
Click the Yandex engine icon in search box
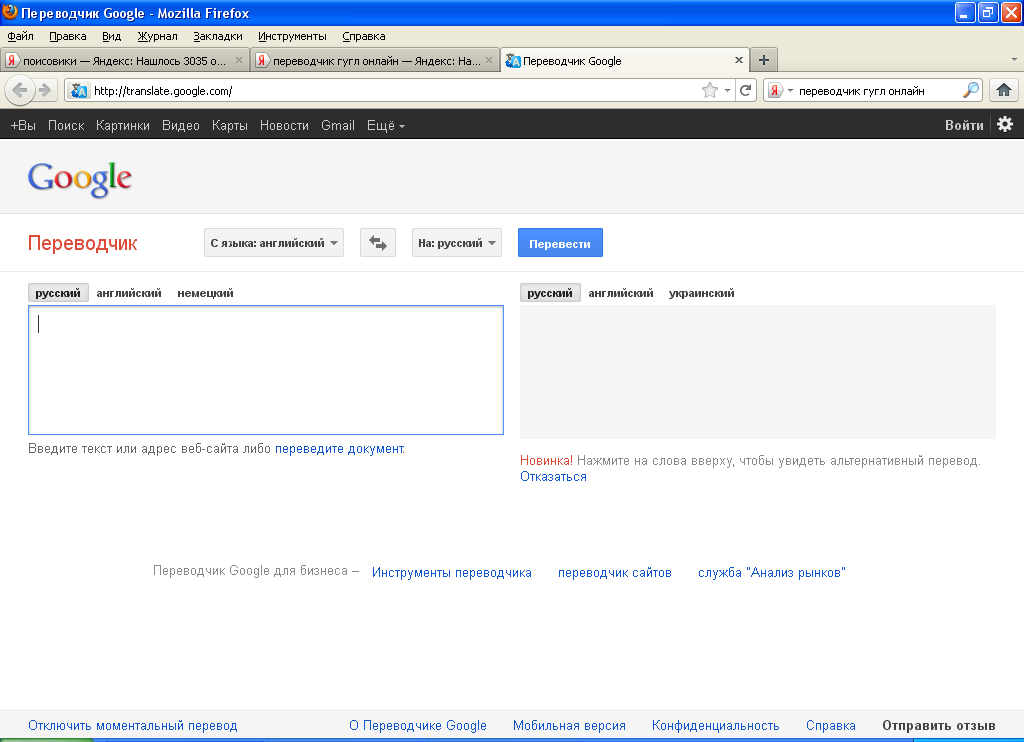[x=775, y=90]
